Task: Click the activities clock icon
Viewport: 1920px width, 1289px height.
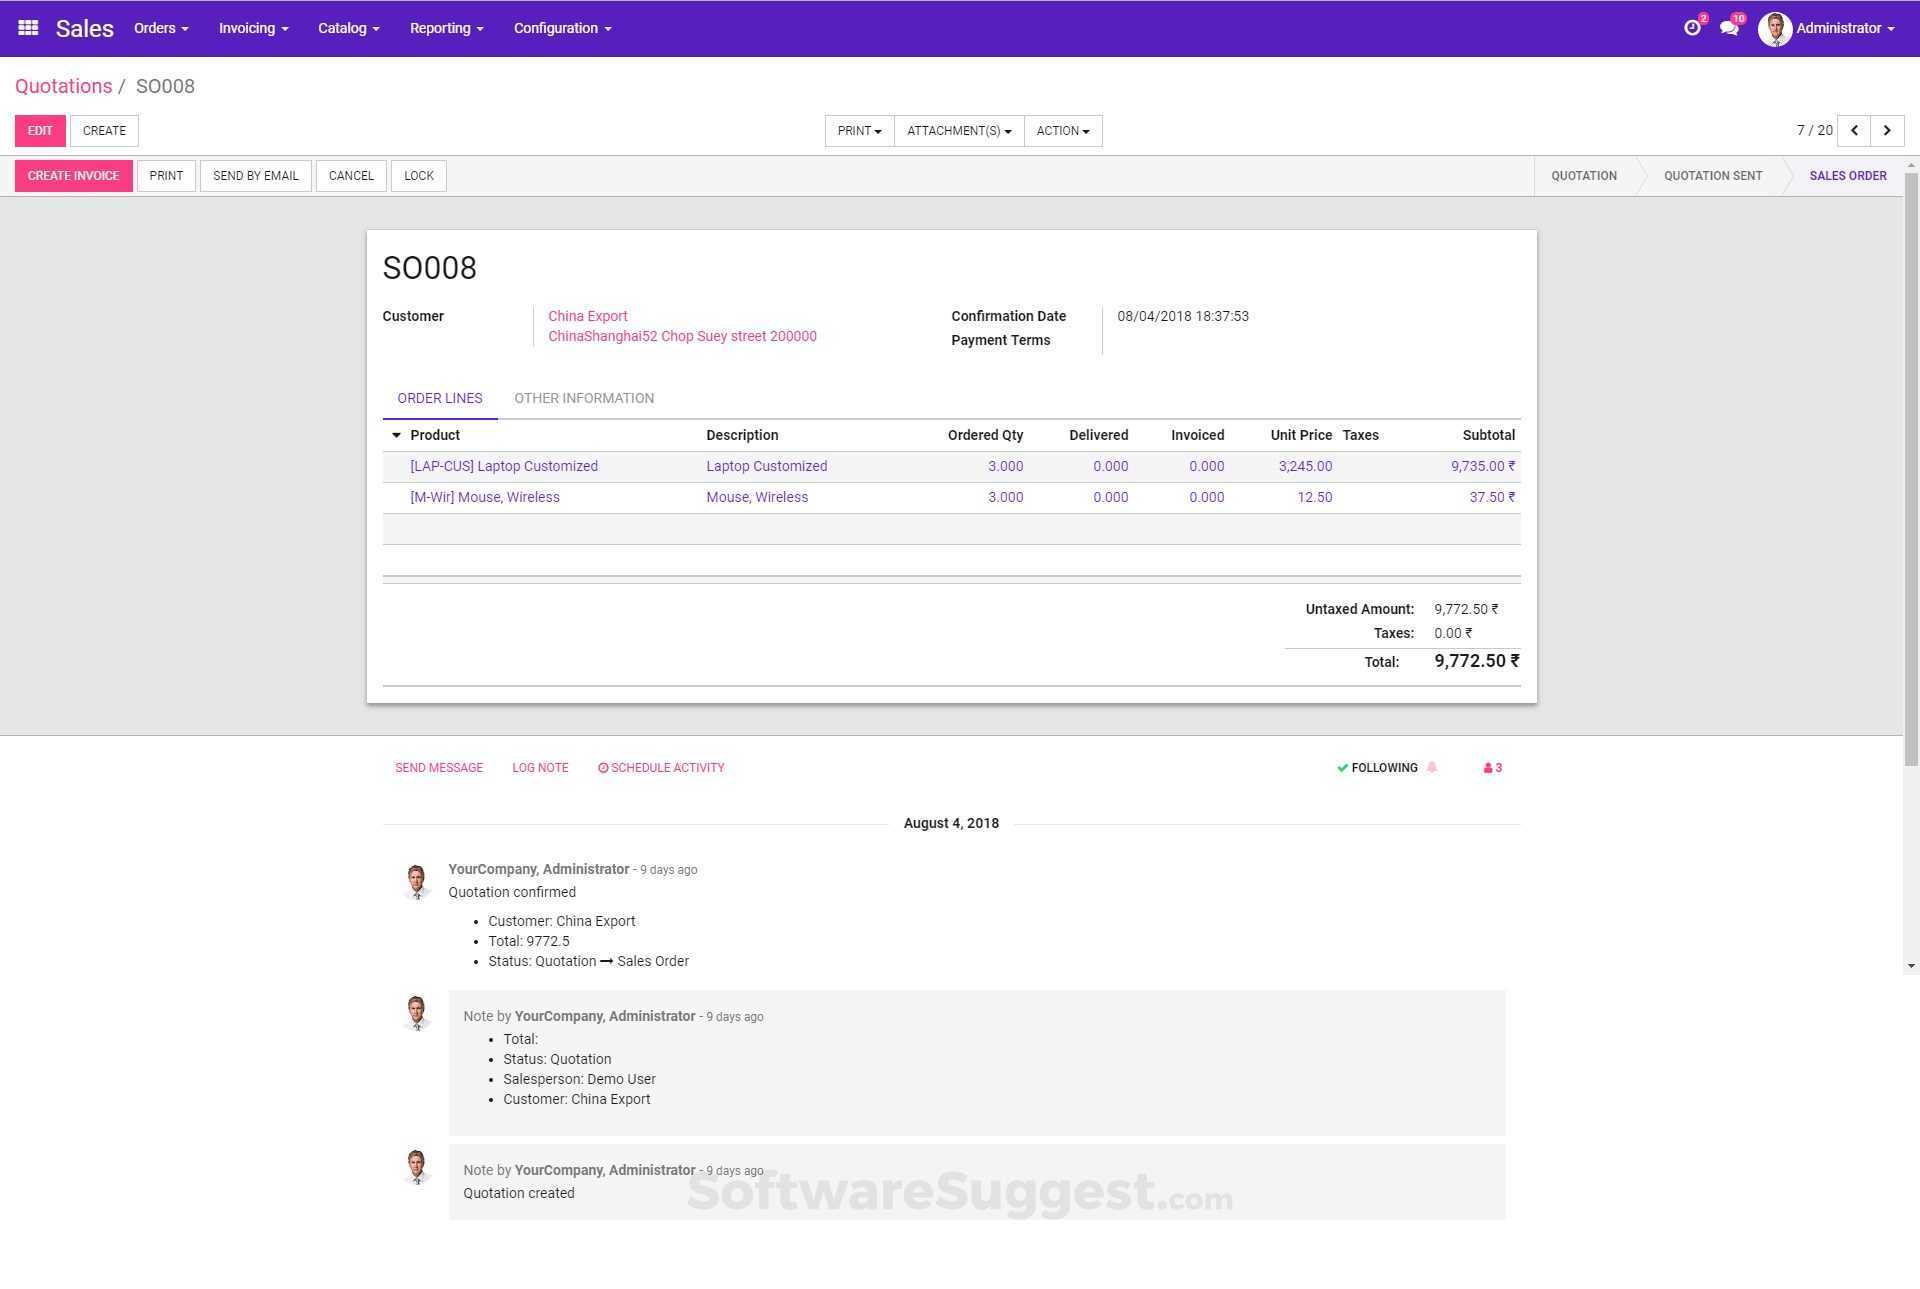Action: pyautogui.click(x=1691, y=28)
